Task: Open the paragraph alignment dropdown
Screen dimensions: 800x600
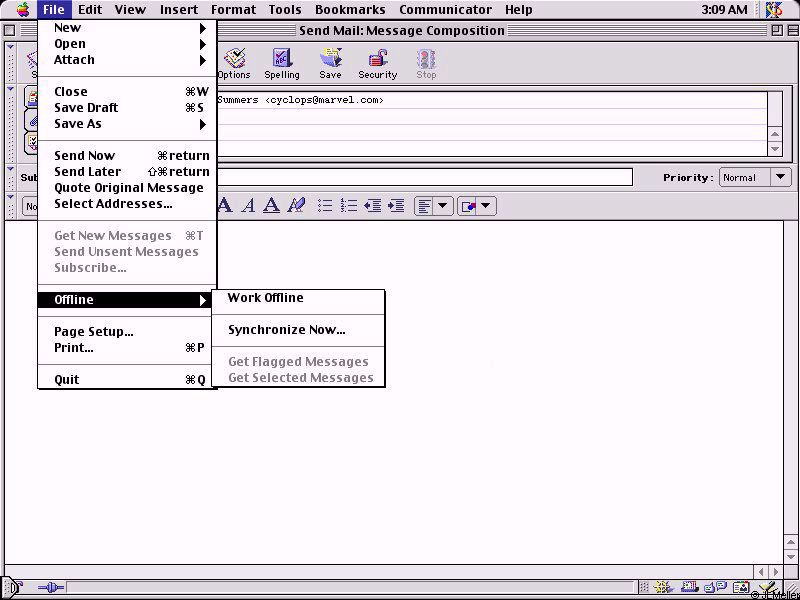Action: pyautogui.click(x=434, y=206)
